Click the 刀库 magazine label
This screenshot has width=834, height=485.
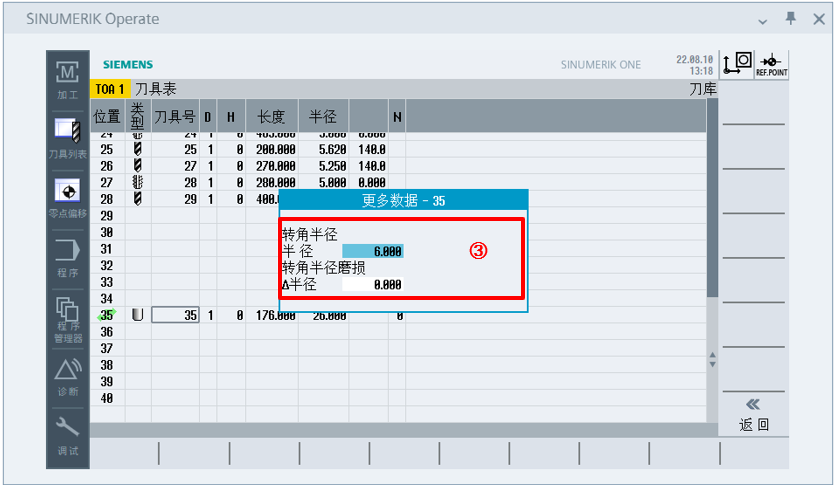(x=703, y=89)
